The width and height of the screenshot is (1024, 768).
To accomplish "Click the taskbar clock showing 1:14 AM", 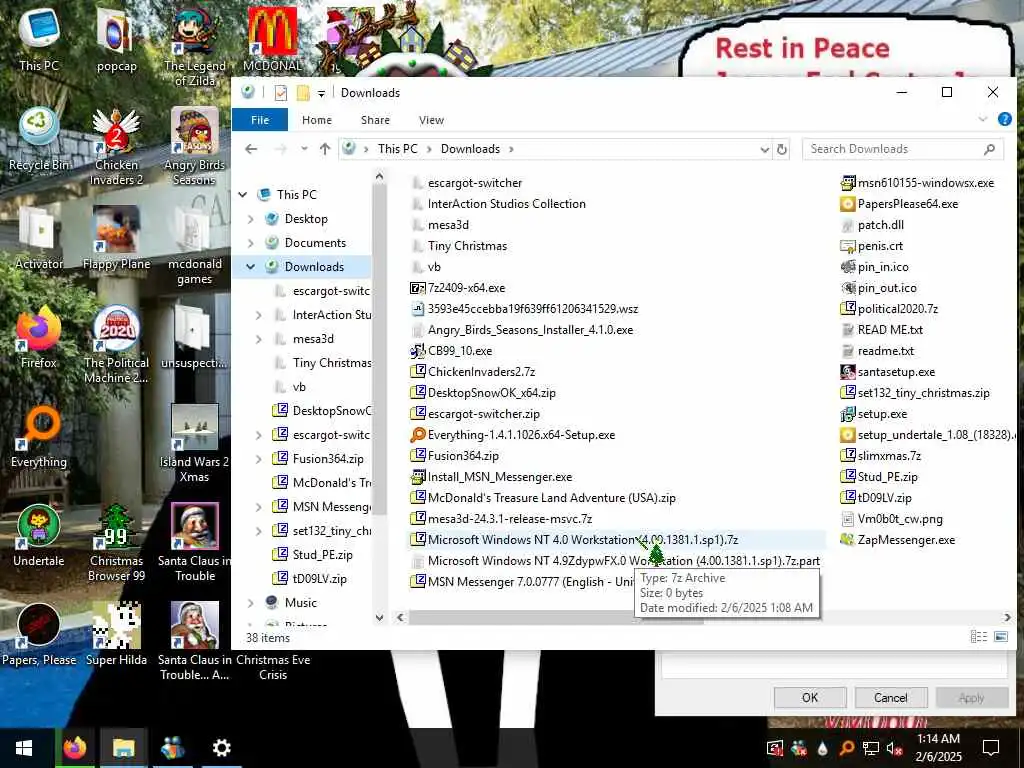I will (x=938, y=748).
